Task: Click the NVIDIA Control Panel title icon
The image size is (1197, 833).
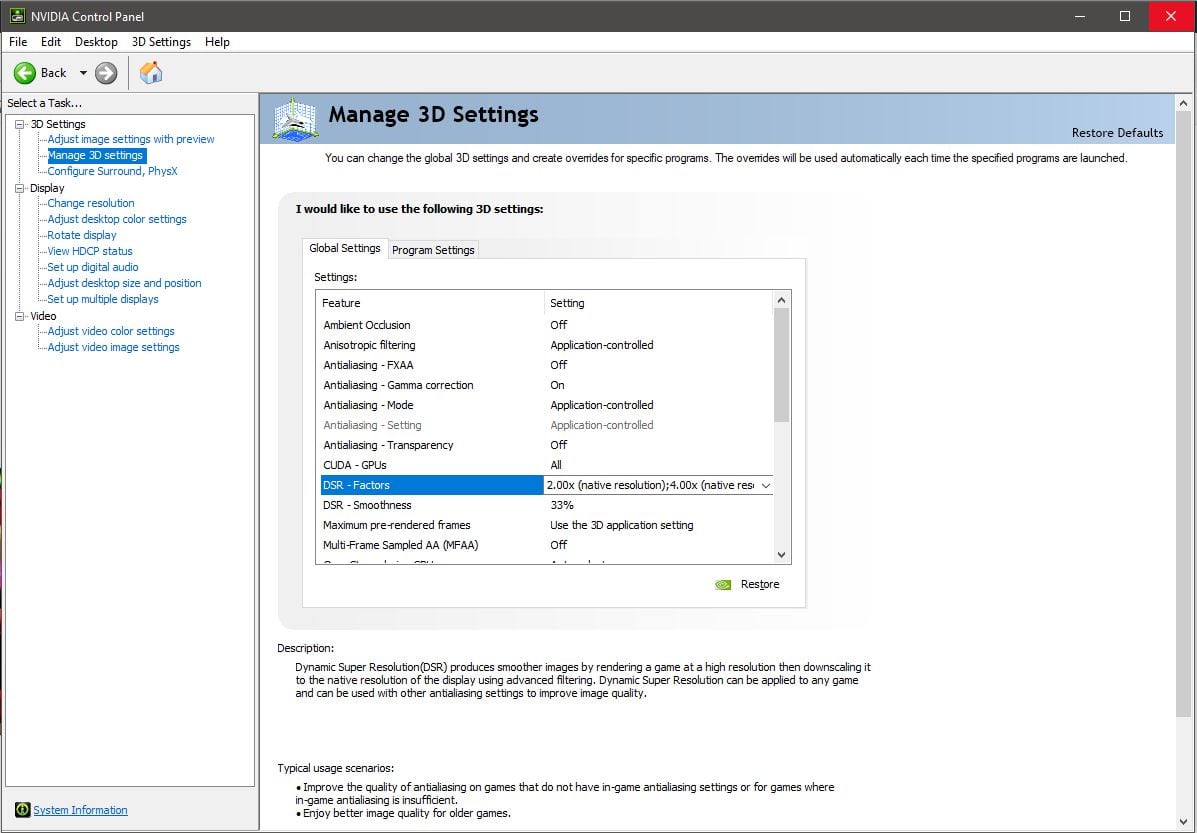Action: pyautogui.click(x=17, y=15)
